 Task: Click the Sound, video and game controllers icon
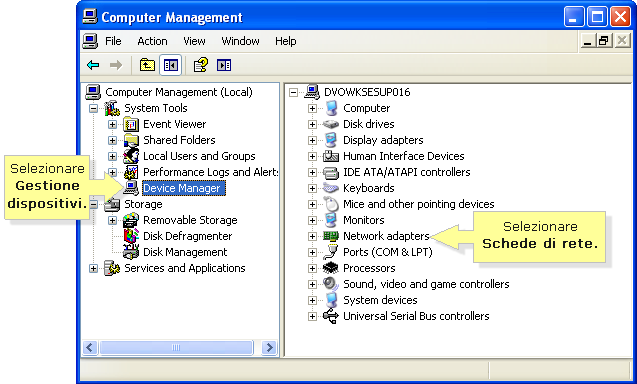click(x=331, y=284)
